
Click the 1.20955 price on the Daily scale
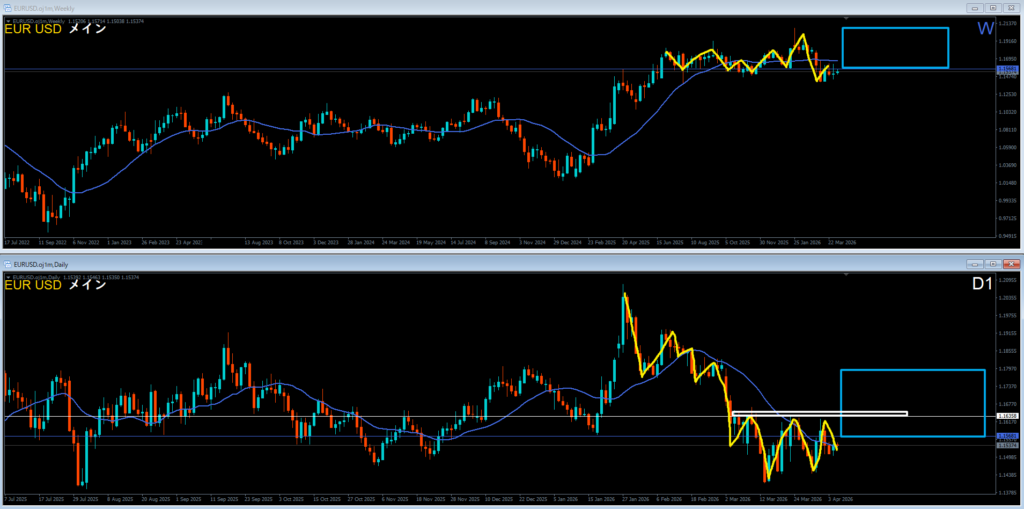click(x=1006, y=280)
